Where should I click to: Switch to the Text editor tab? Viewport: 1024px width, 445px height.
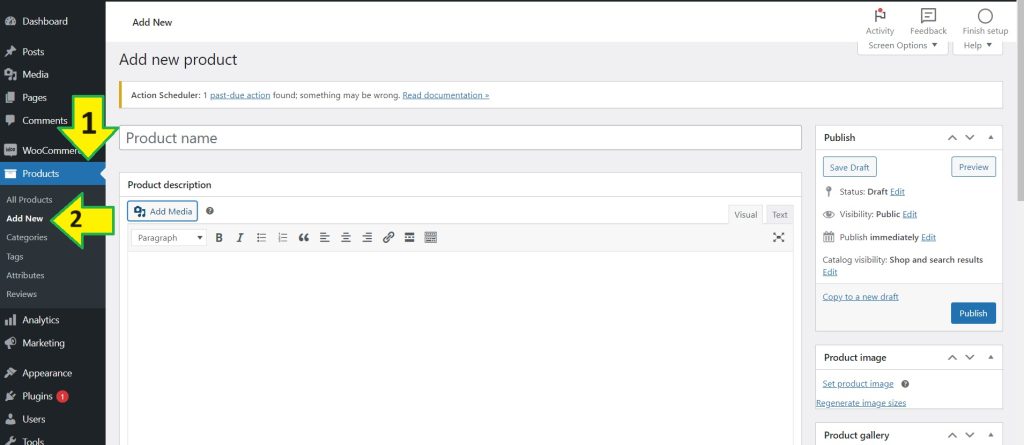tap(780, 215)
